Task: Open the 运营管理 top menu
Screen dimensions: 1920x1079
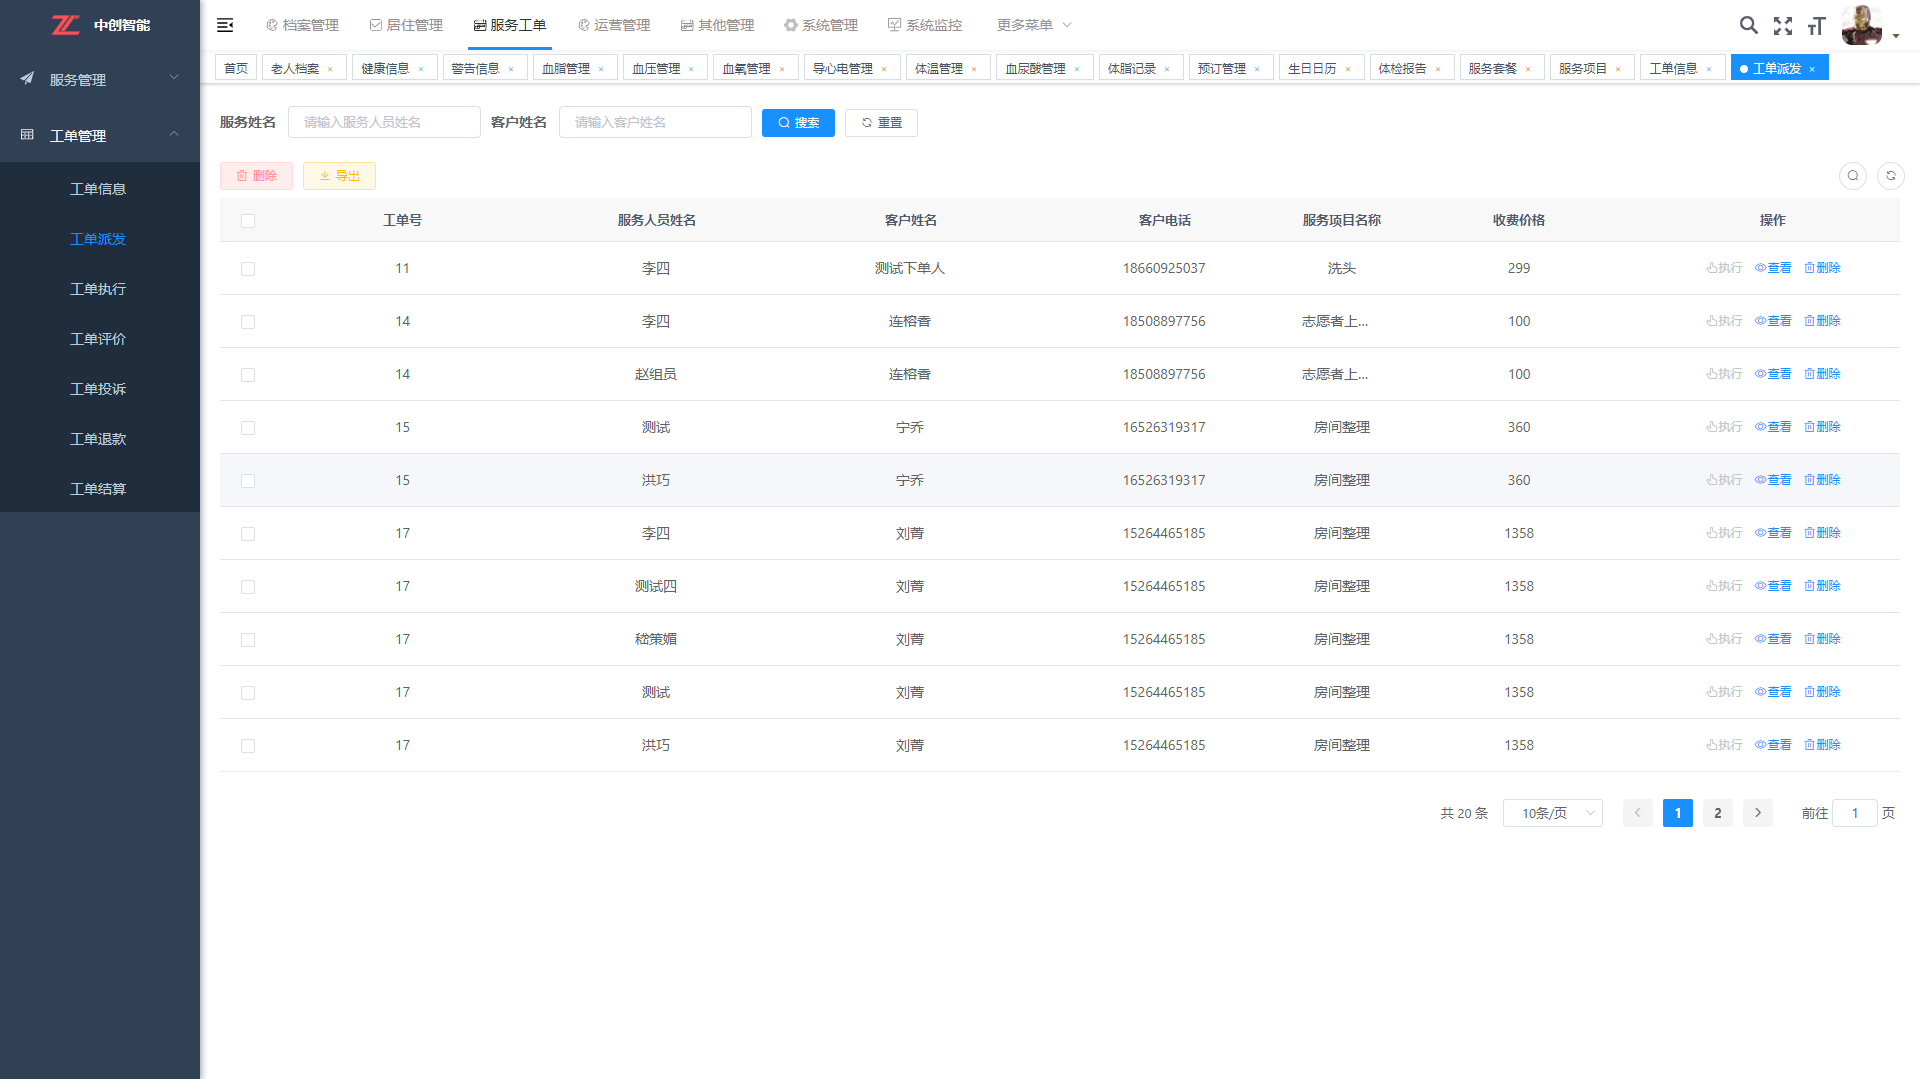Action: pos(614,25)
